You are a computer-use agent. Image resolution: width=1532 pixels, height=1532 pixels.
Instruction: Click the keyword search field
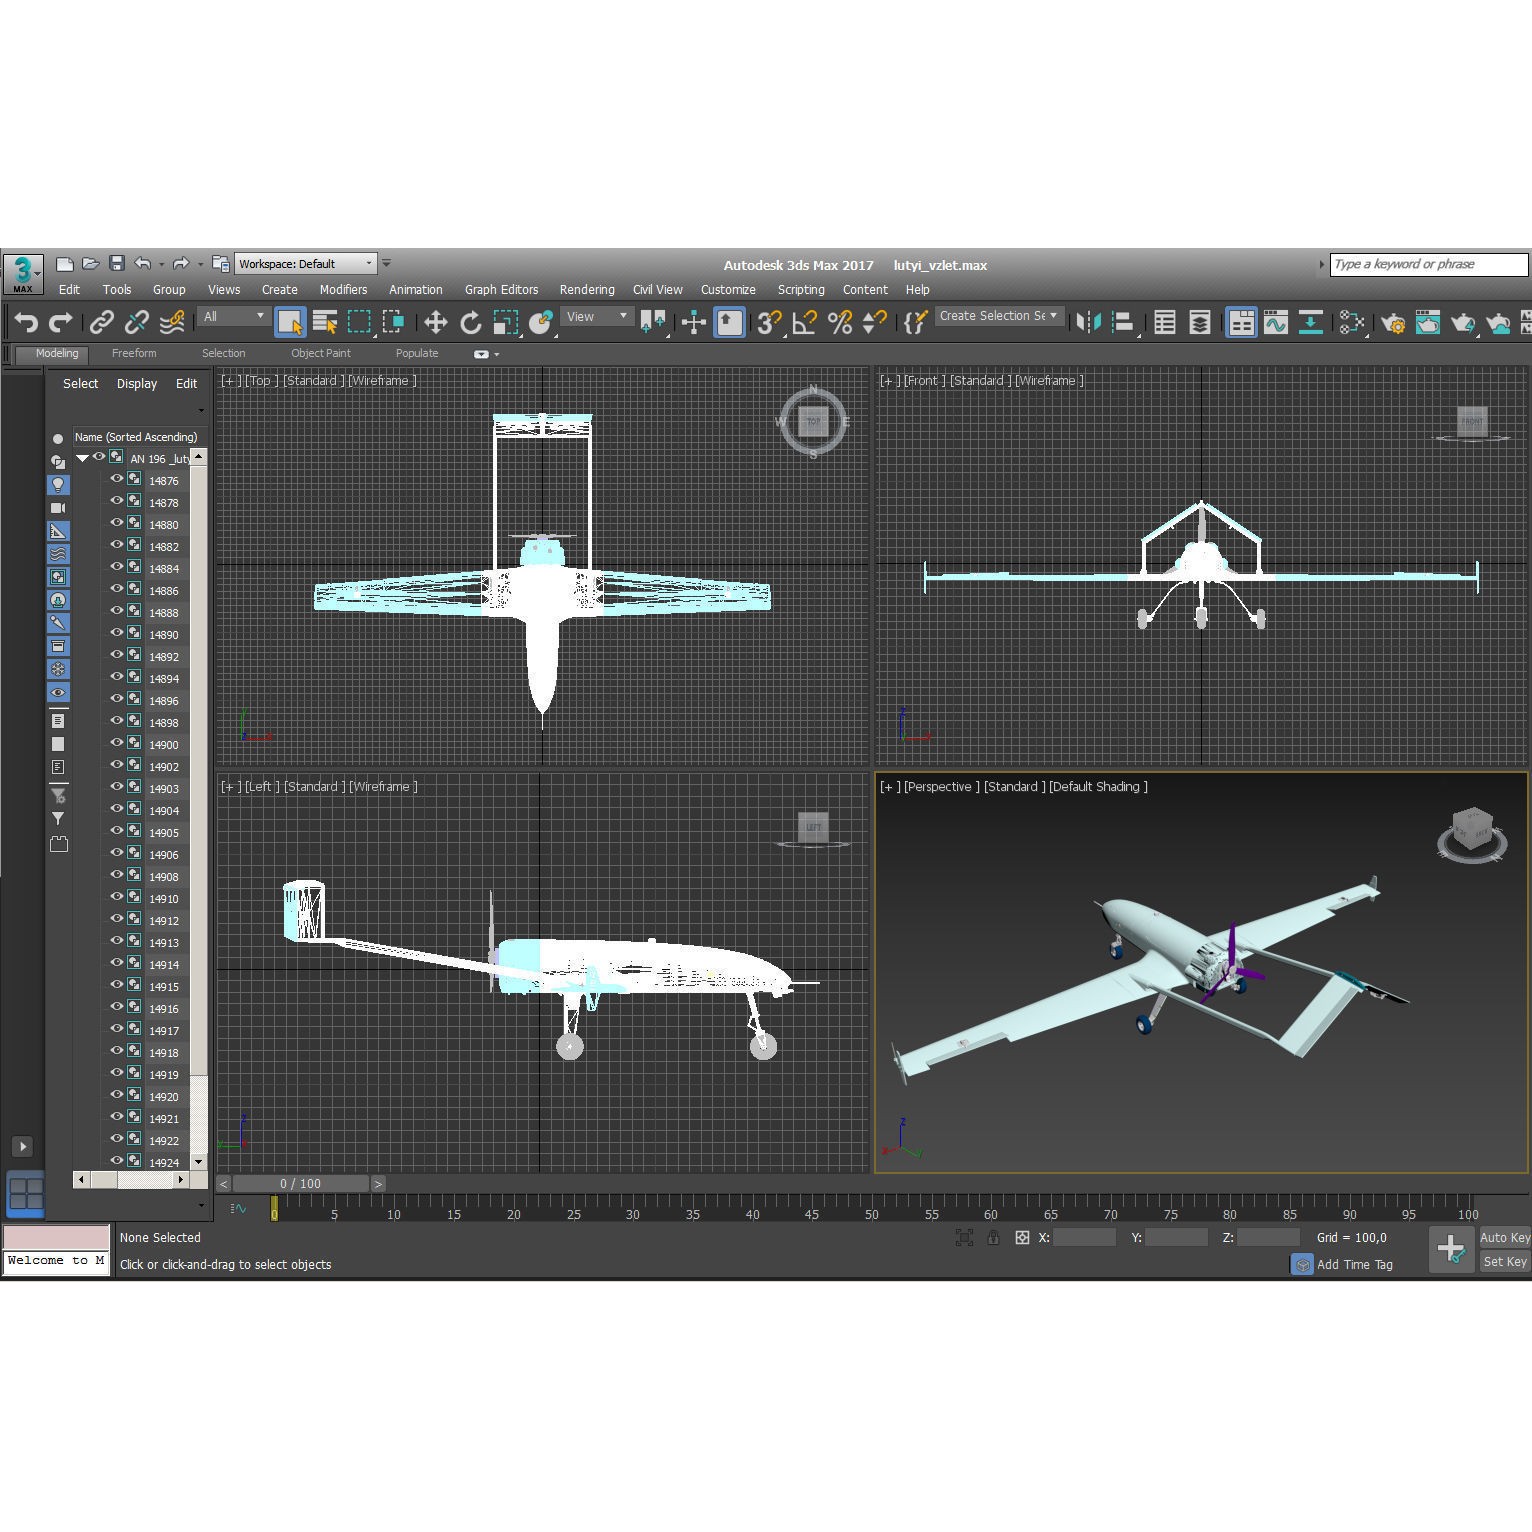[x=1428, y=264]
